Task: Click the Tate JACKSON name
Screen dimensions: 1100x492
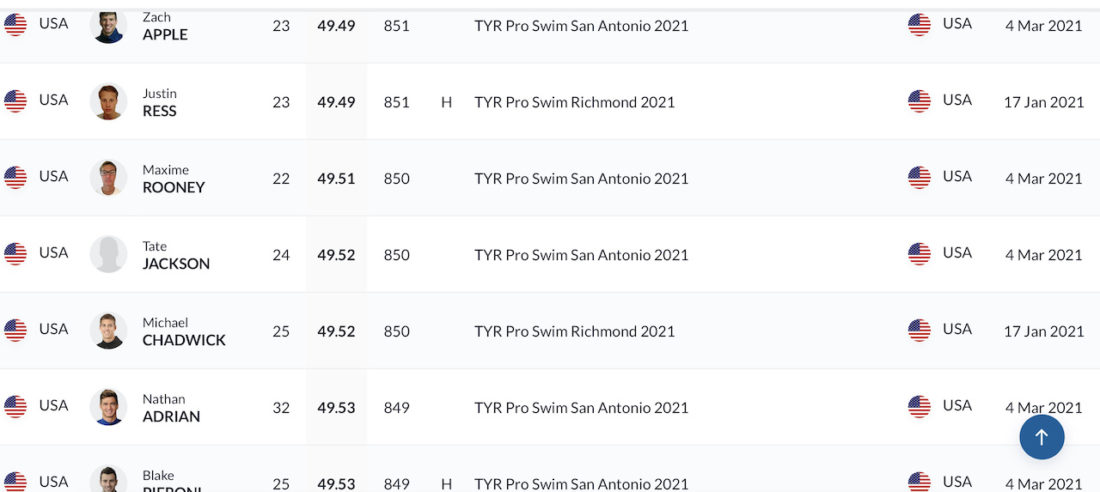Action: (x=176, y=255)
